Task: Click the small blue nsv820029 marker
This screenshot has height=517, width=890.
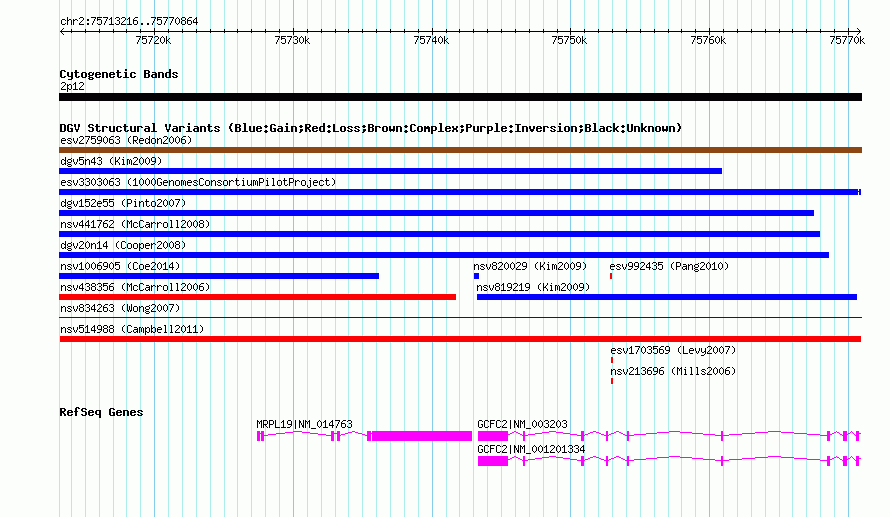Action: pos(476,276)
